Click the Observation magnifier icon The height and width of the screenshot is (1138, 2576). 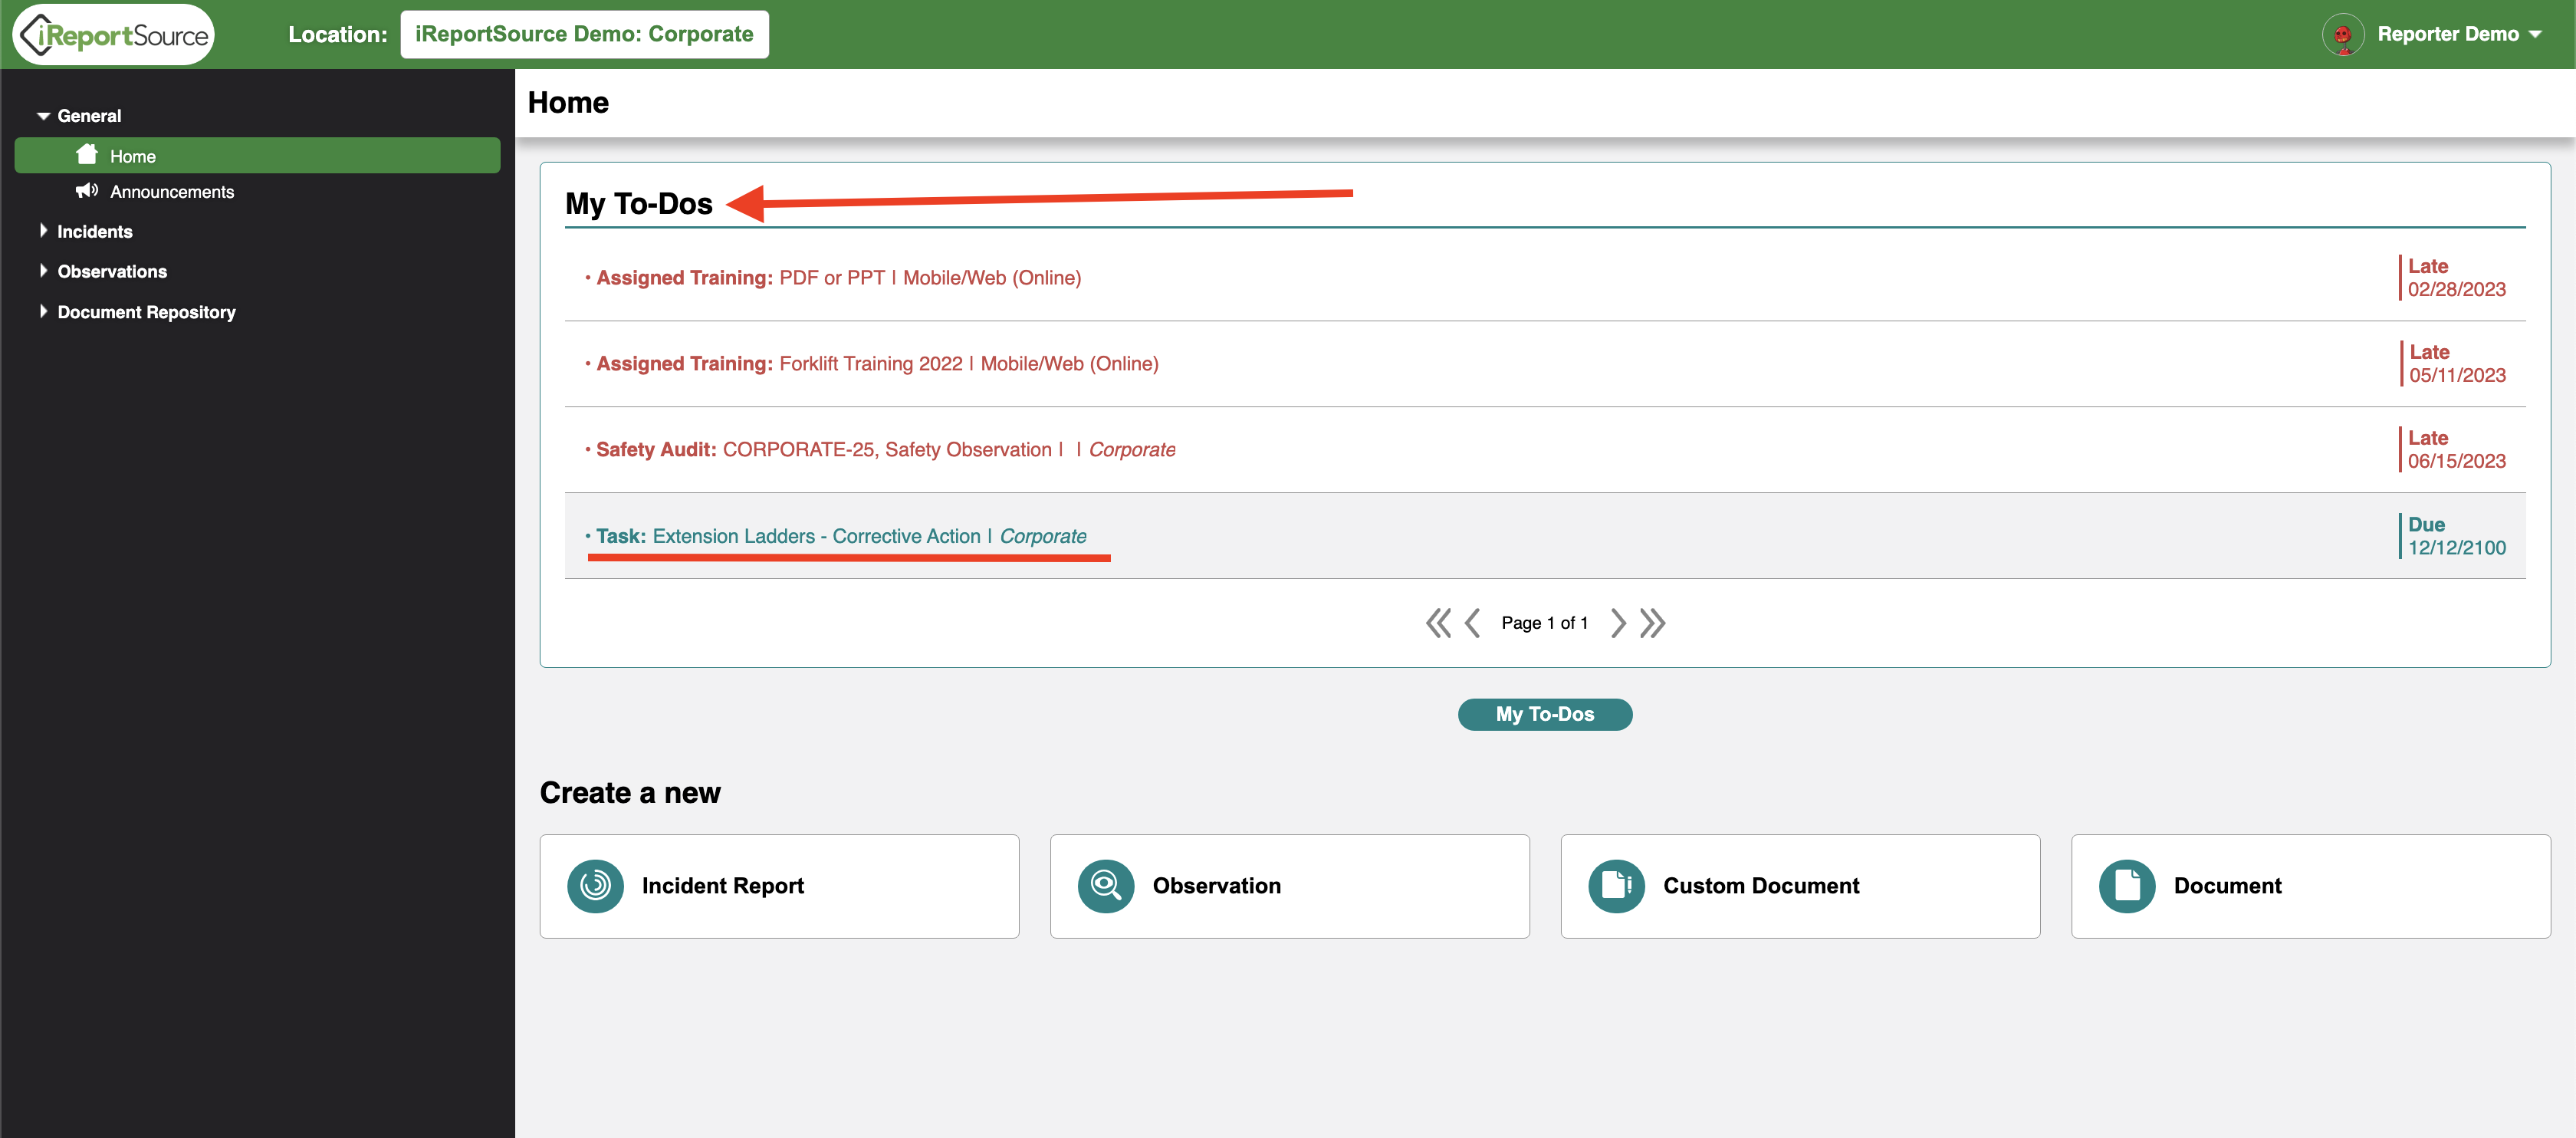[1106, 886]
